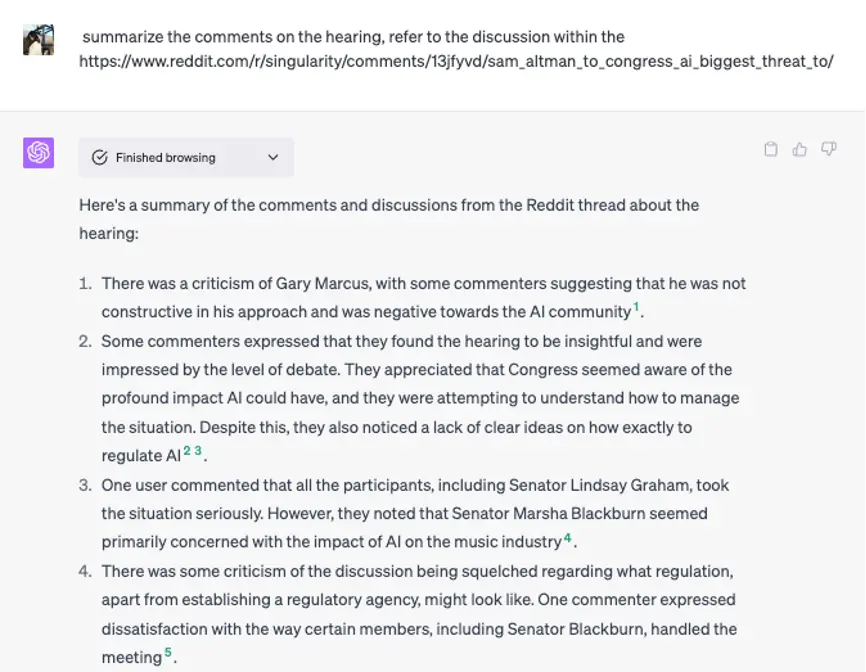
Task: Click the user profile picture
Action: point(39,39)
